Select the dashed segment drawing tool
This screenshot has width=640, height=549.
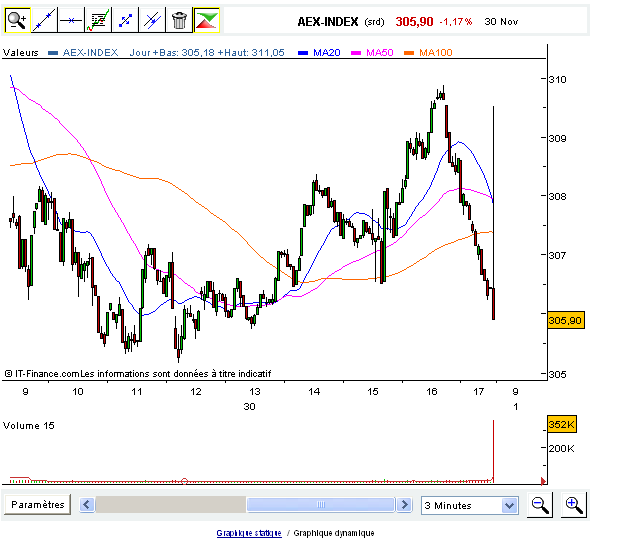pos(125,20)
